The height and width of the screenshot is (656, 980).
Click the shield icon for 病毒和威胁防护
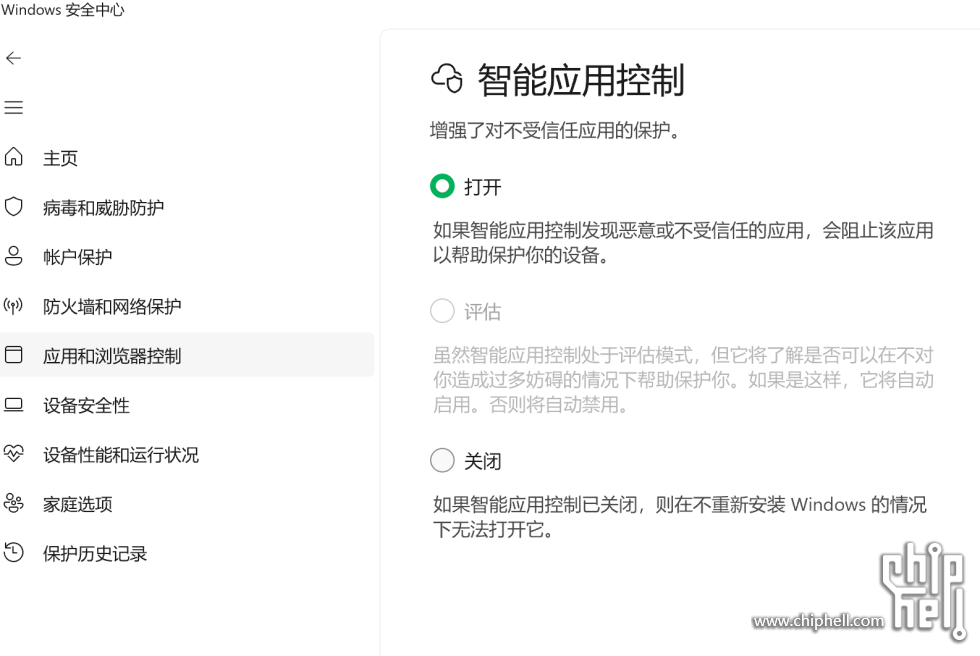pyautogui.click(x=13, y=206)
